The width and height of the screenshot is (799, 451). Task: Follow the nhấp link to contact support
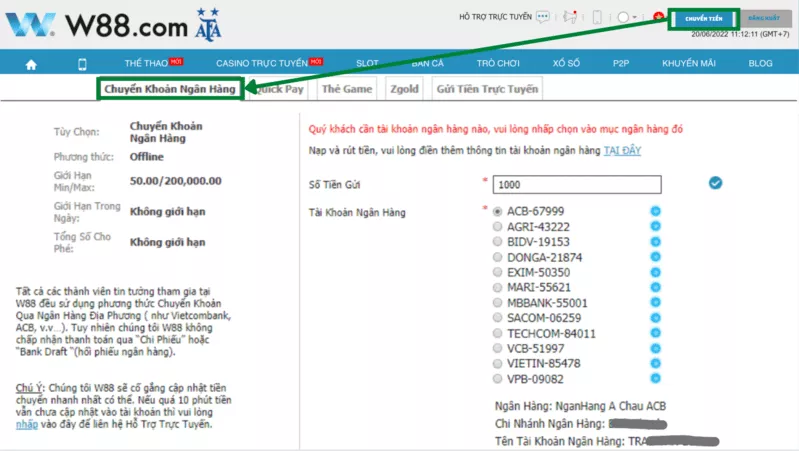coord(26,424)
